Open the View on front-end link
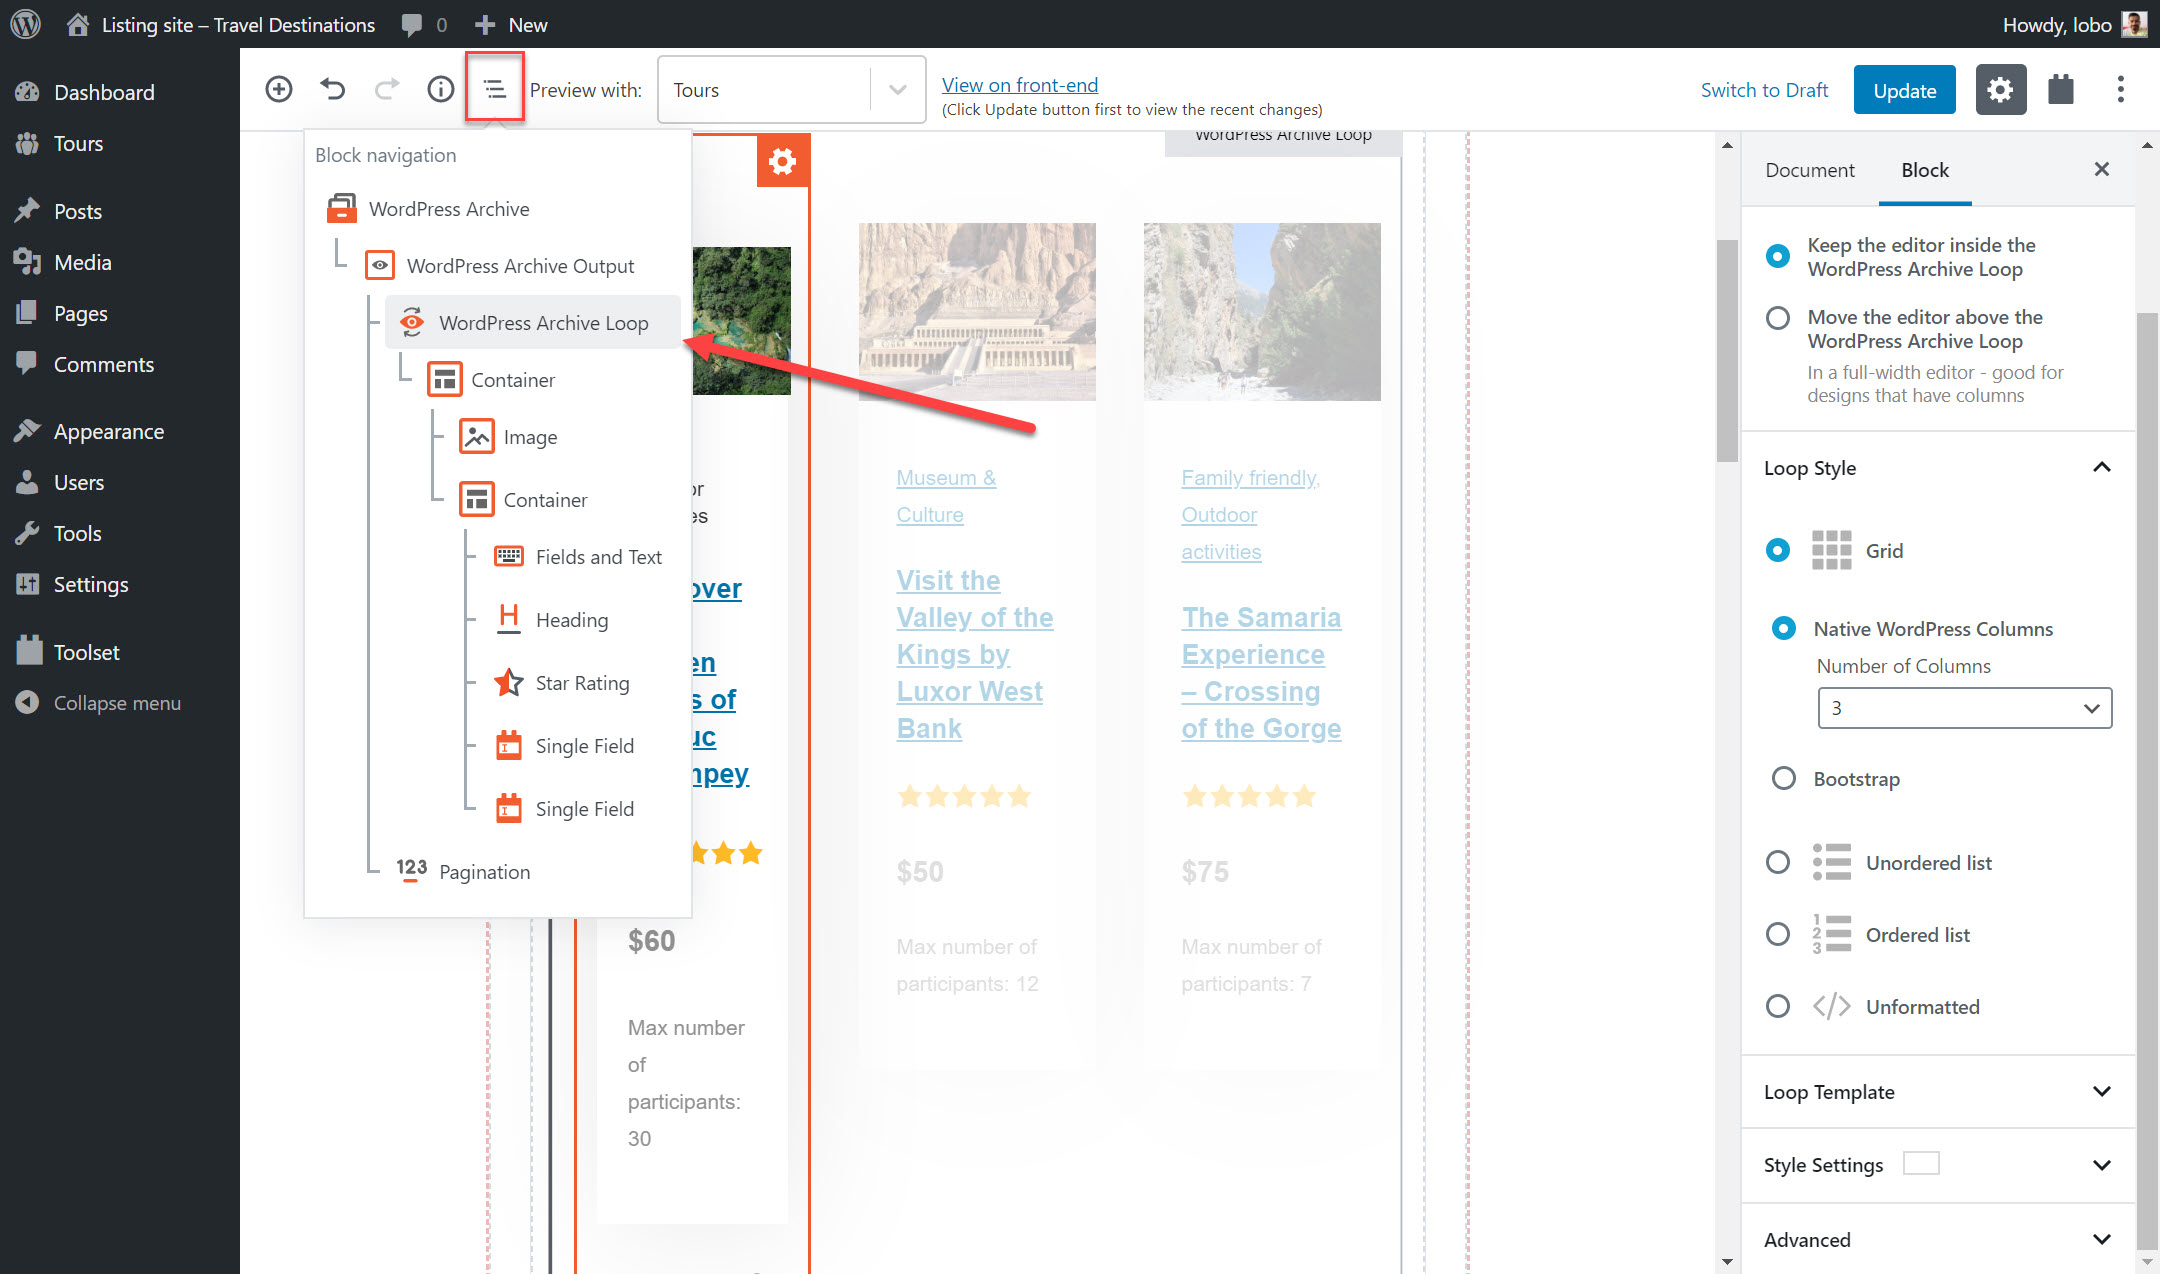The image size is (2160, 1274). (x=1020, y=85)
